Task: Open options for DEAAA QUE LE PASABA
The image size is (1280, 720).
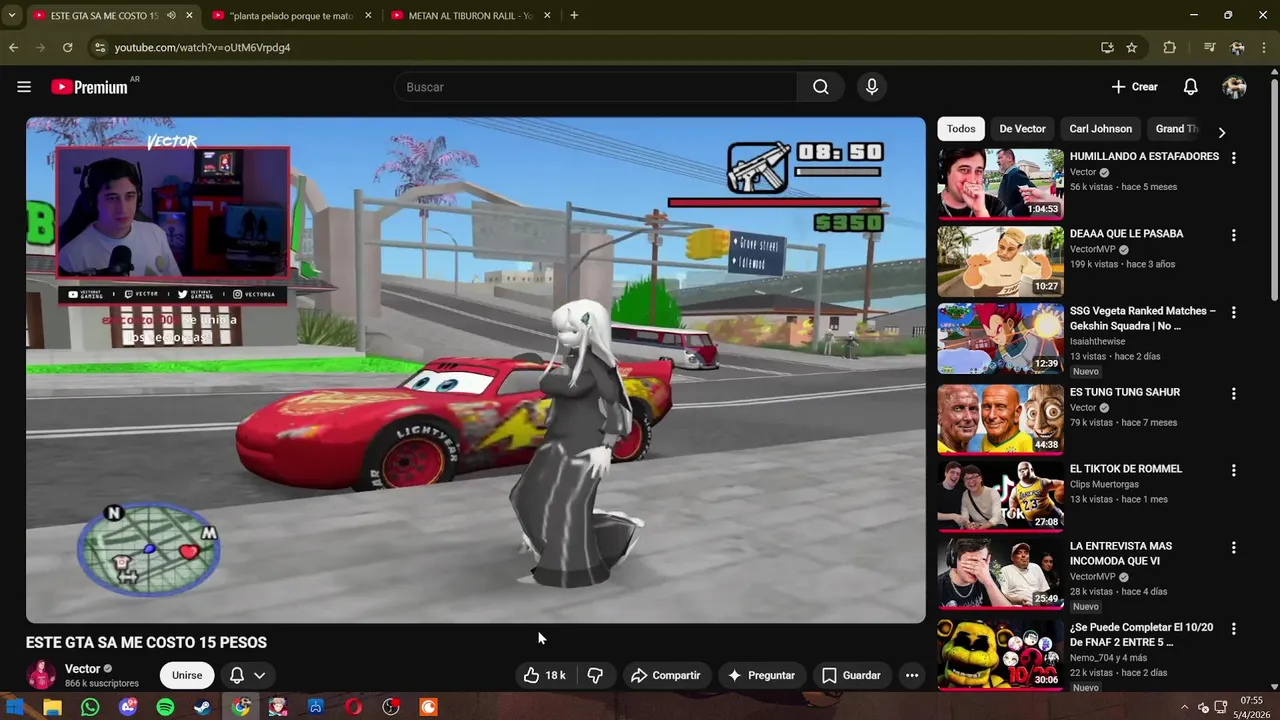Action: coord(1233,235)
